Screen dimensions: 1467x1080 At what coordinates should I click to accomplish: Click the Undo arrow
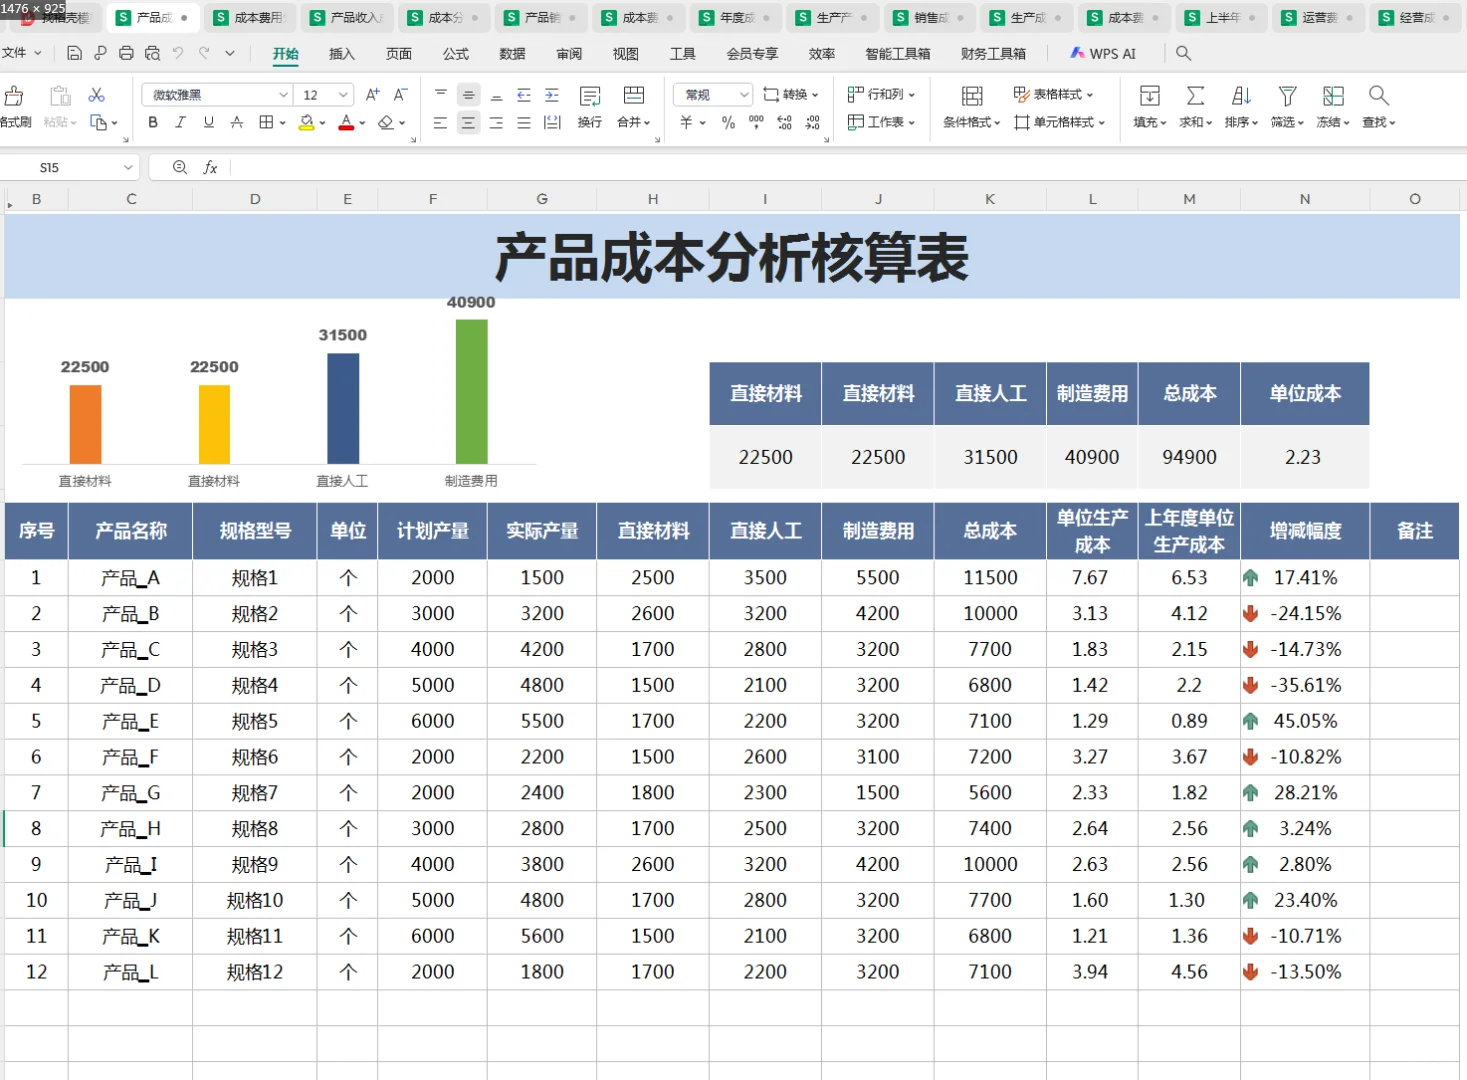tap(178, 53)
